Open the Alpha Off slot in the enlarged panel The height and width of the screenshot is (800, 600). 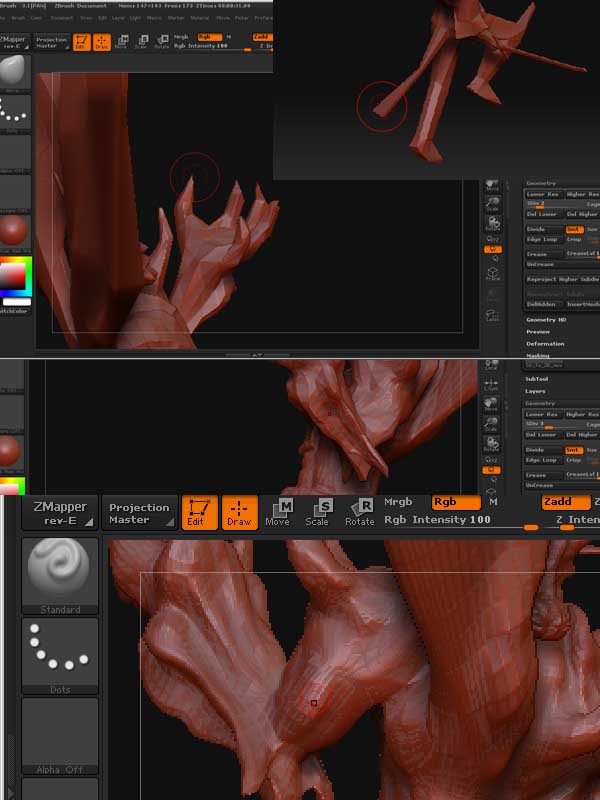(x=60, y=736)
